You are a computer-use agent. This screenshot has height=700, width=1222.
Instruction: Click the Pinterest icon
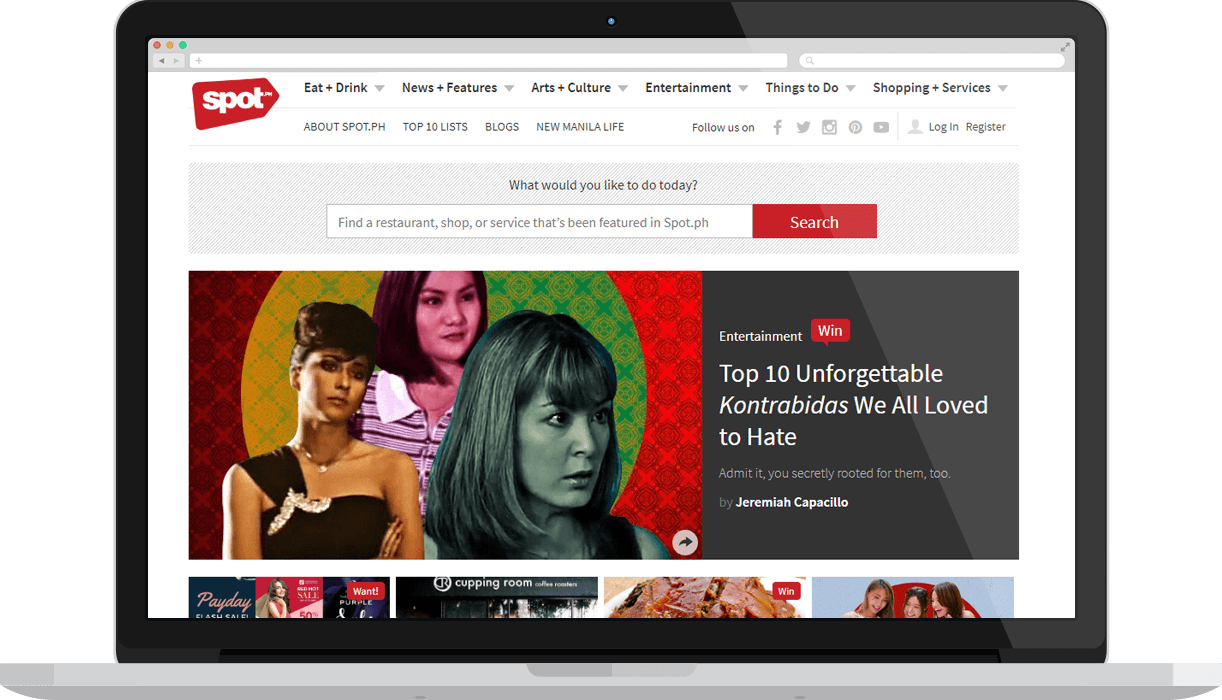pos(855,127)
